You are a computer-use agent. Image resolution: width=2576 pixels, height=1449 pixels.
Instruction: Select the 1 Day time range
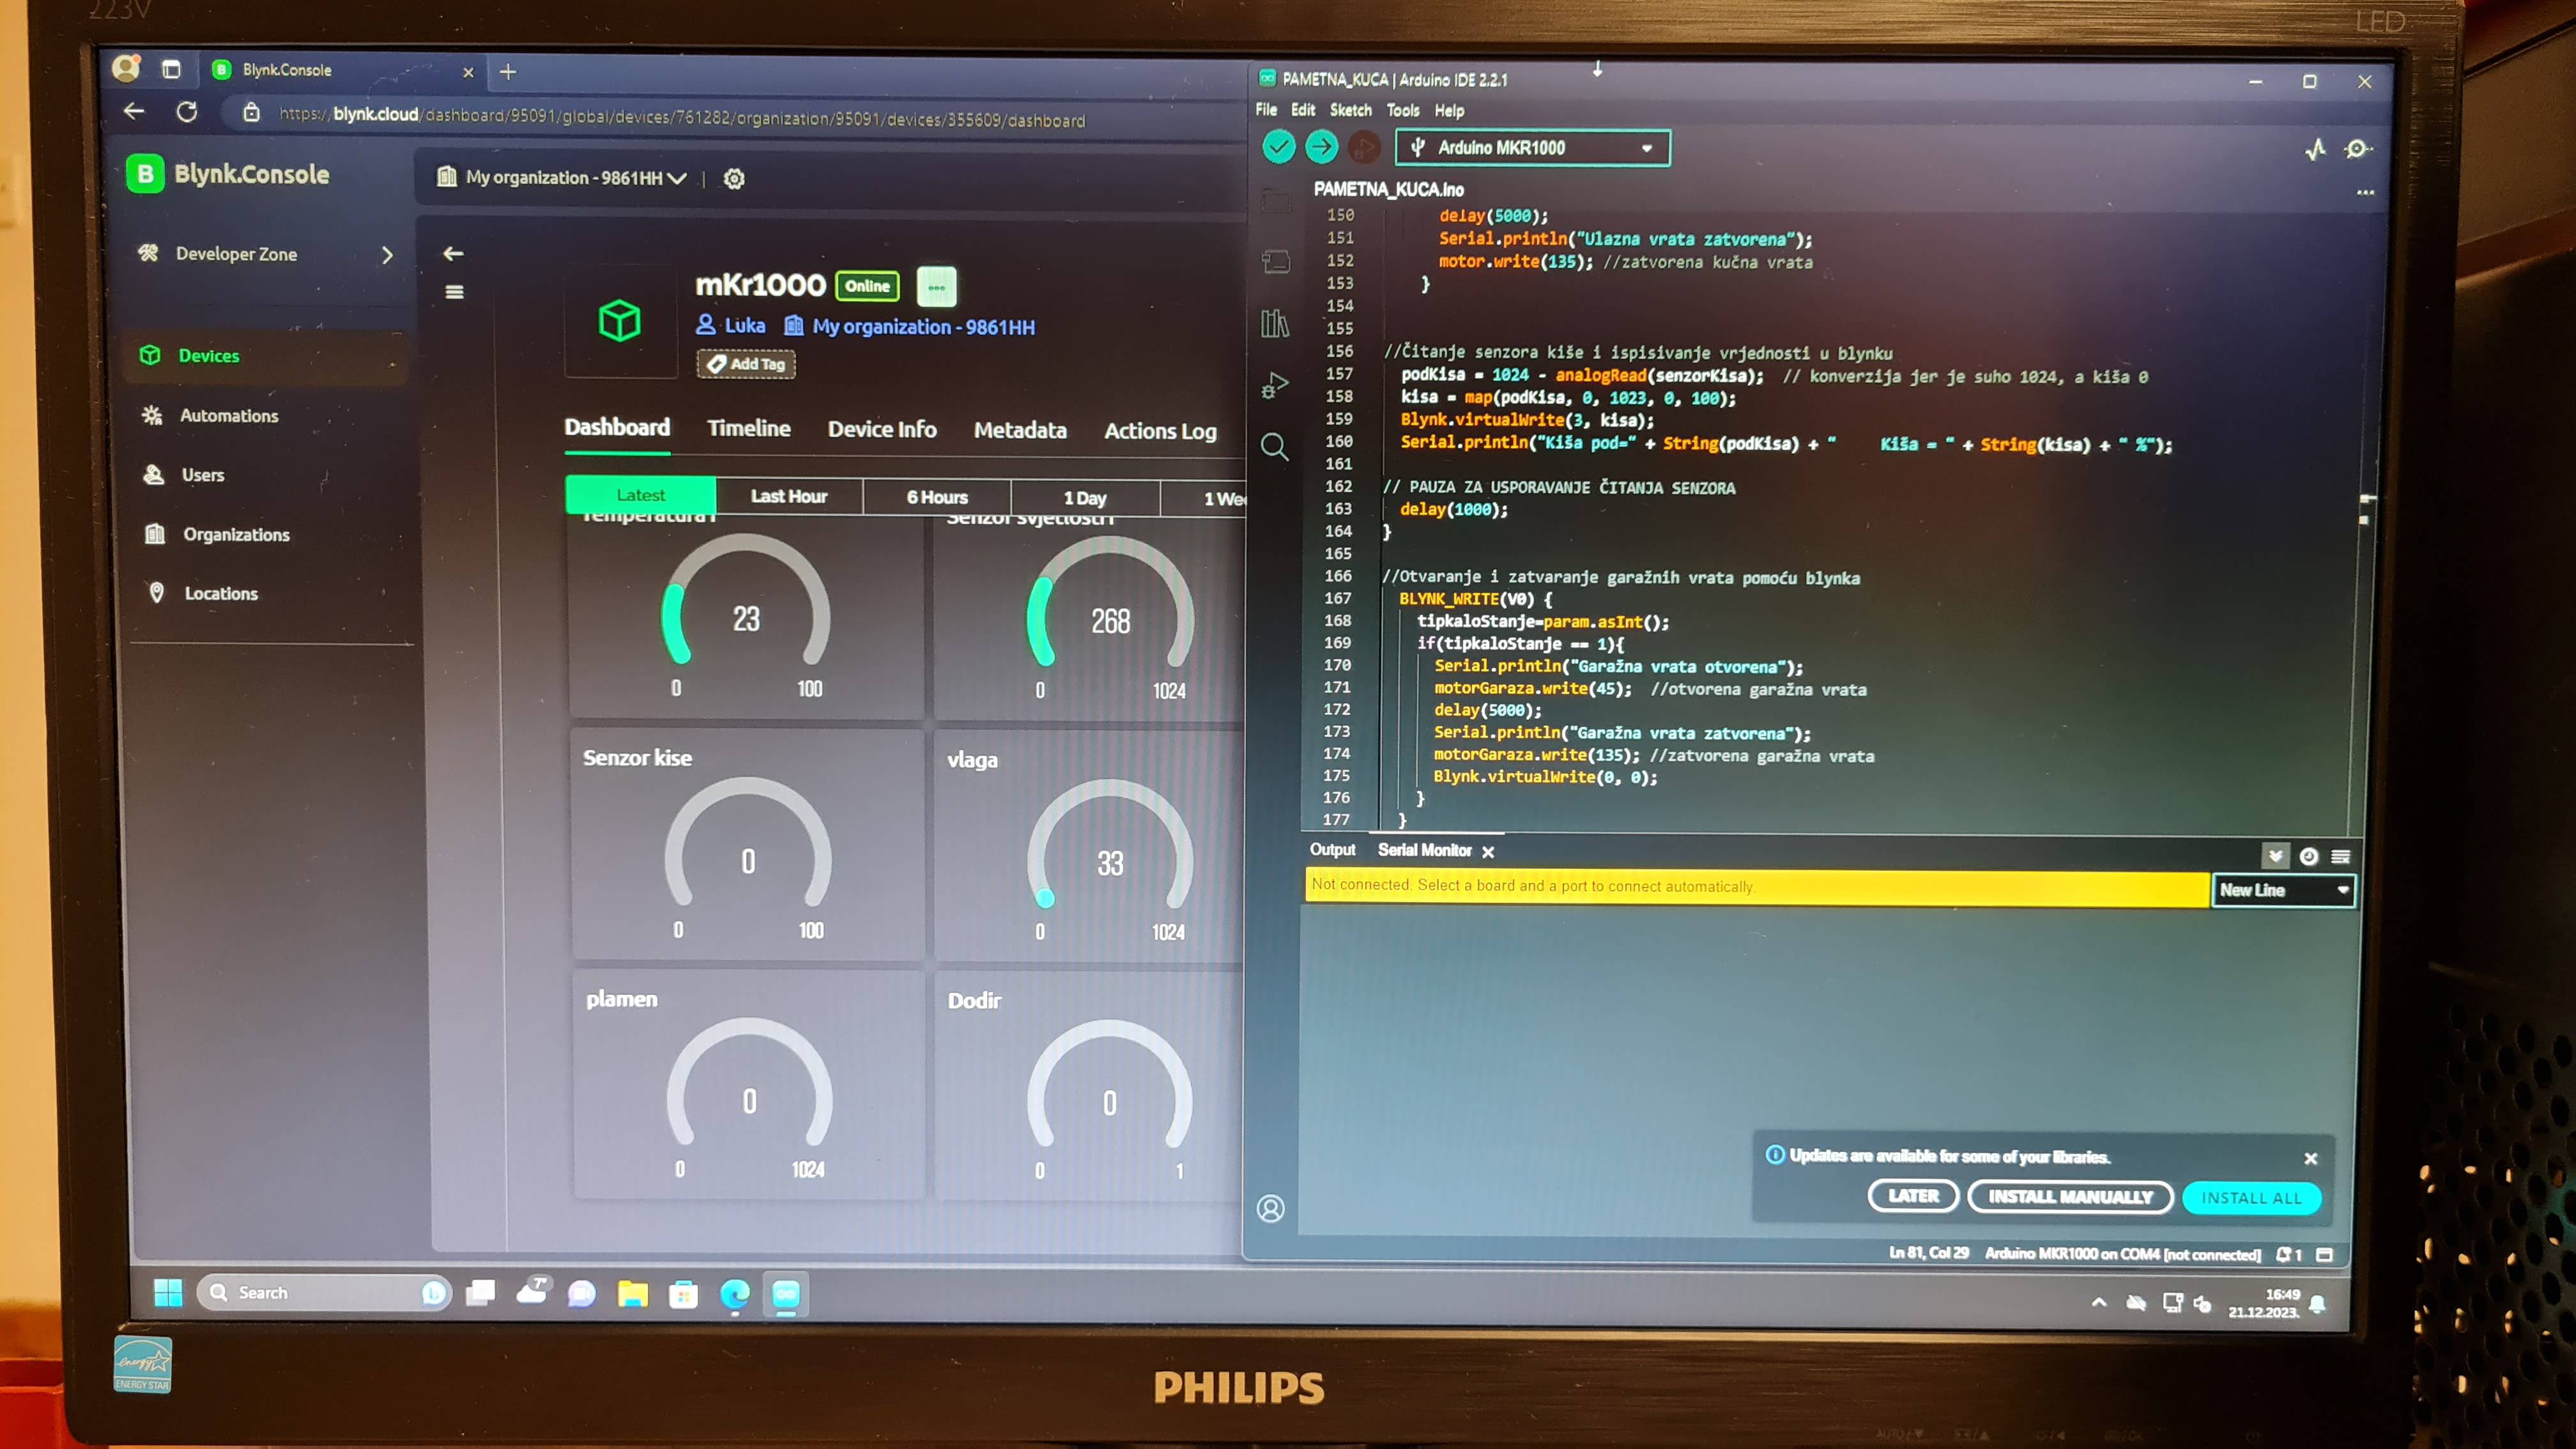tap(1085, 498)
